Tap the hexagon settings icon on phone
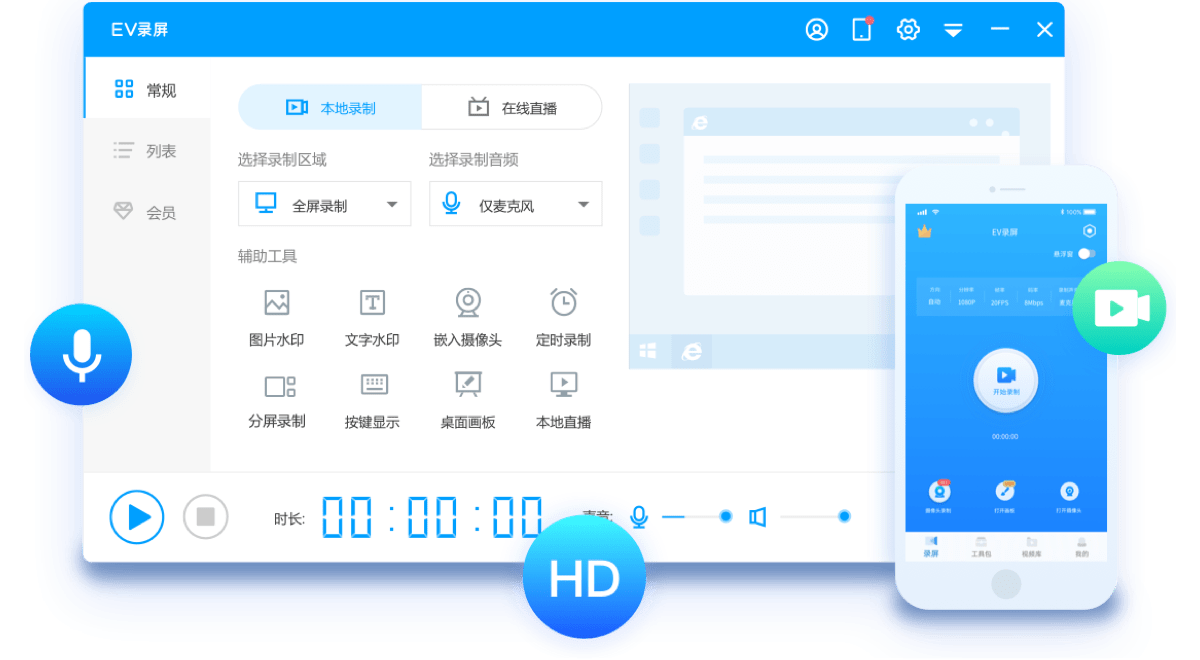 click(1089, 231)
